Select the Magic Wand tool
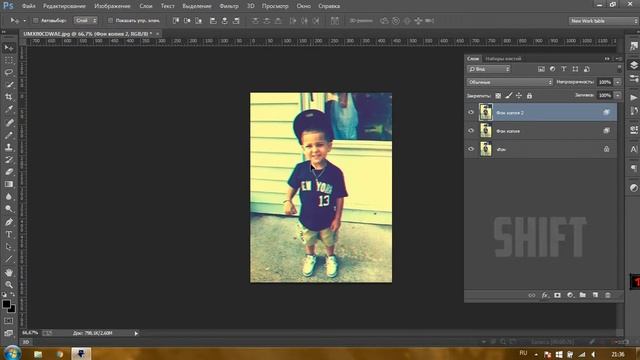The width and height of the screenshot is (640, 360). coord(9,84)
